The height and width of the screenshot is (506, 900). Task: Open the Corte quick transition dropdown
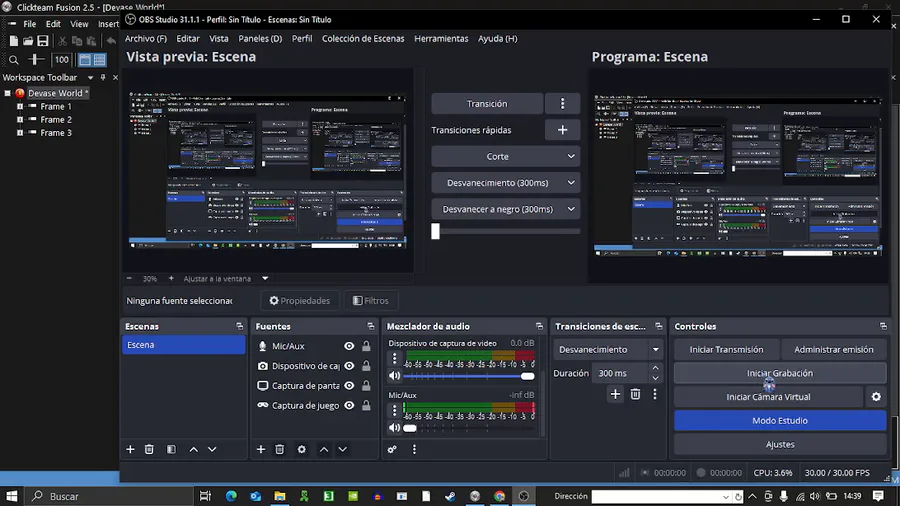pos(505,157)
